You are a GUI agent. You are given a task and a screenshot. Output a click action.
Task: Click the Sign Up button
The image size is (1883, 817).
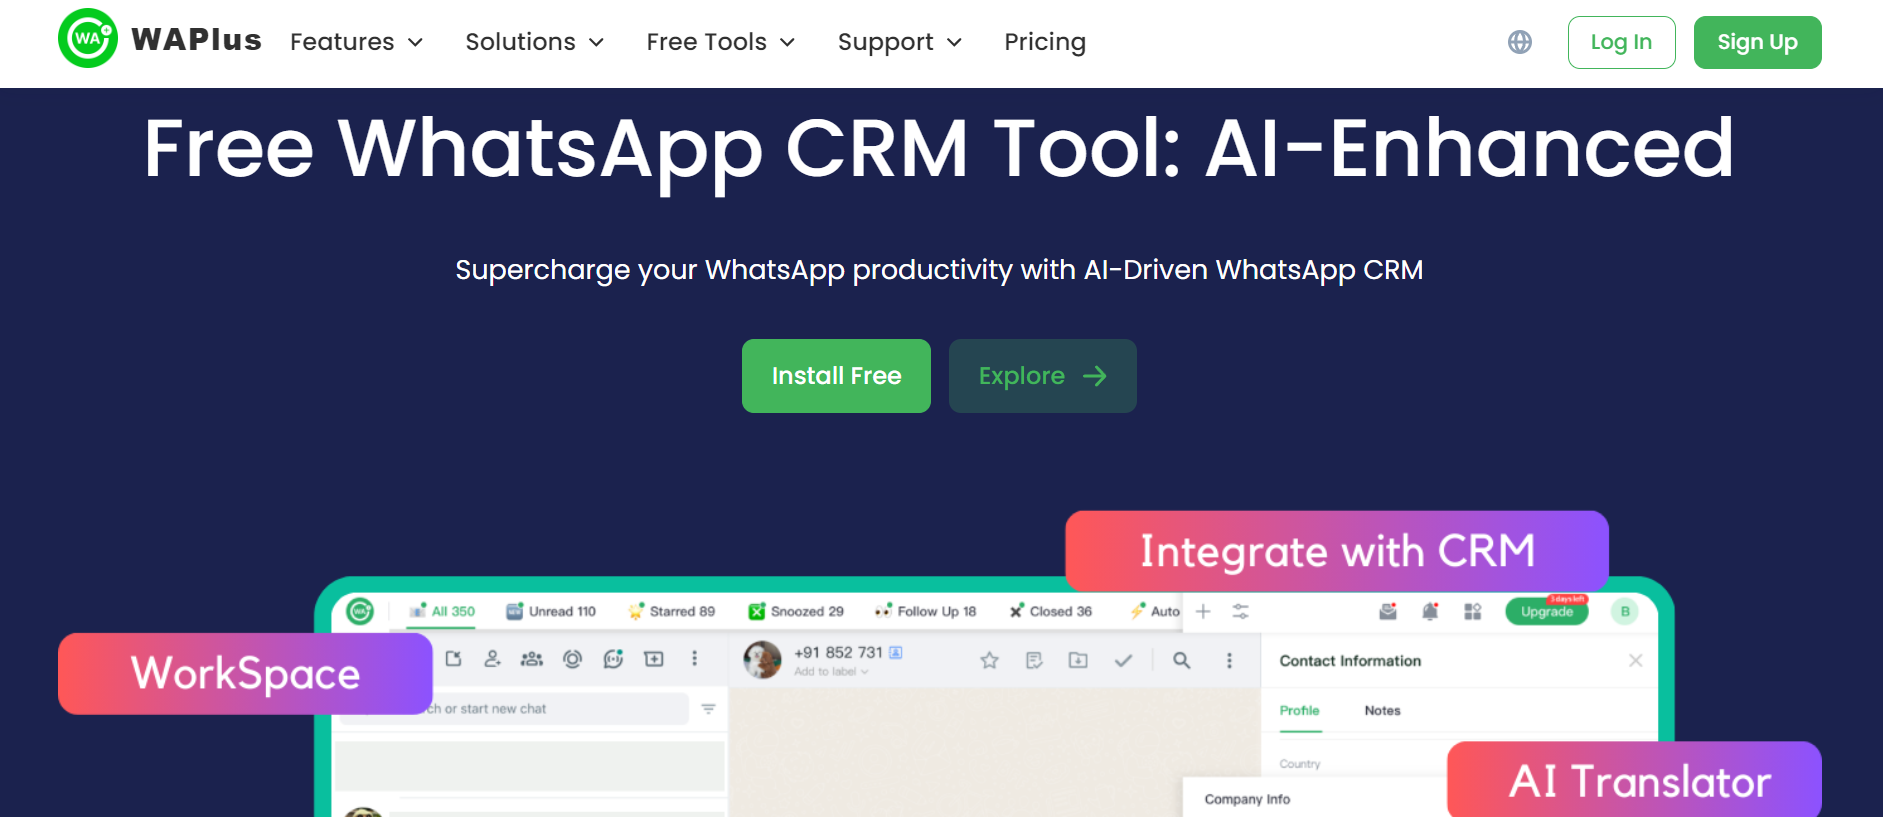point(1757,42)
